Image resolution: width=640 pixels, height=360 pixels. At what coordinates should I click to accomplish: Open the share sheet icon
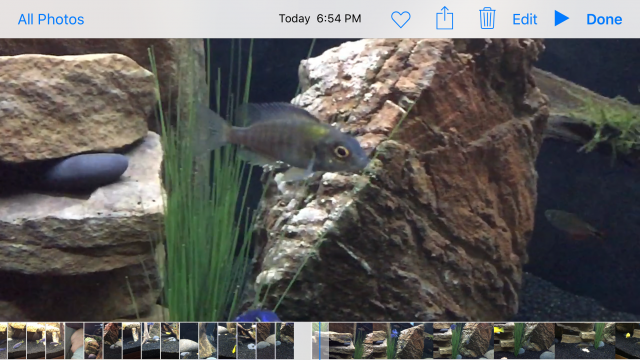(x=444, y=18)
